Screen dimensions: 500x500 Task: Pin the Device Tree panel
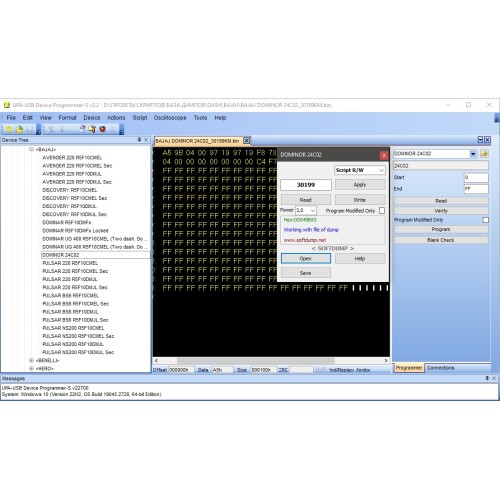[x=139, y=140]
